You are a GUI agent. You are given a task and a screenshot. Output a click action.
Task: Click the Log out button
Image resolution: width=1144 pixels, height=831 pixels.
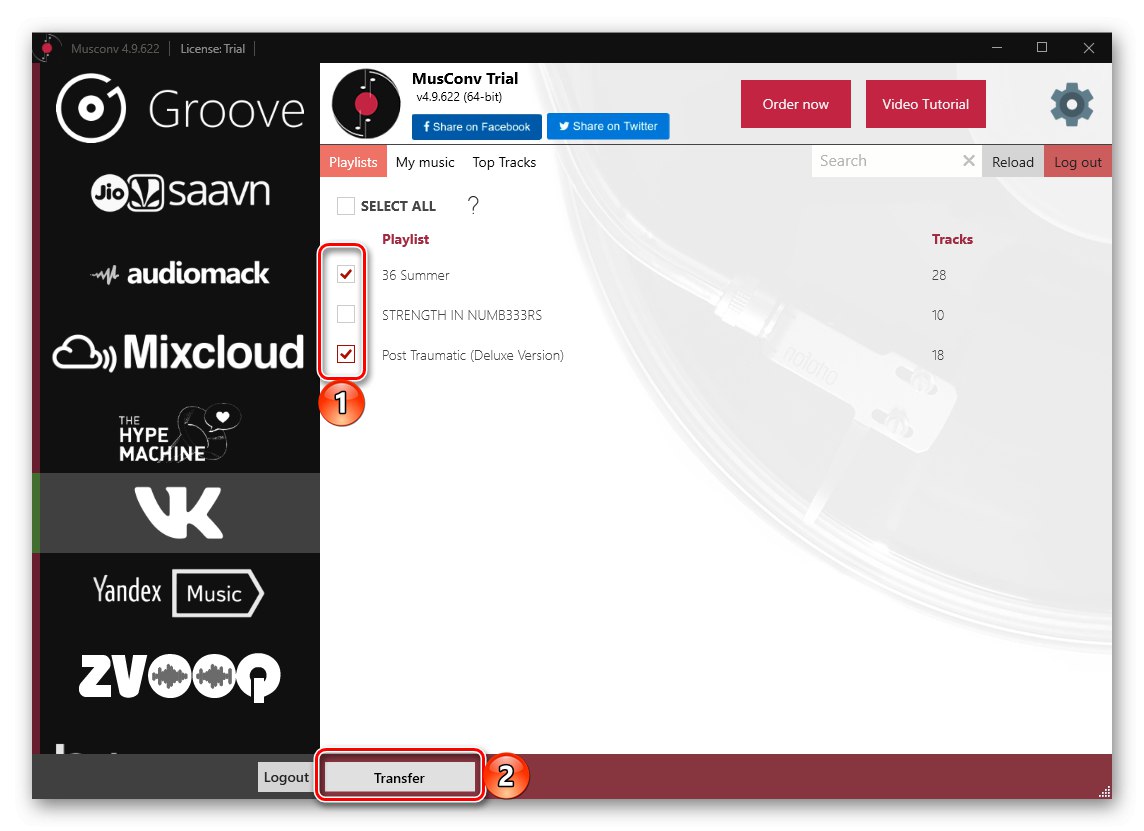click(x=1078, y=162)
